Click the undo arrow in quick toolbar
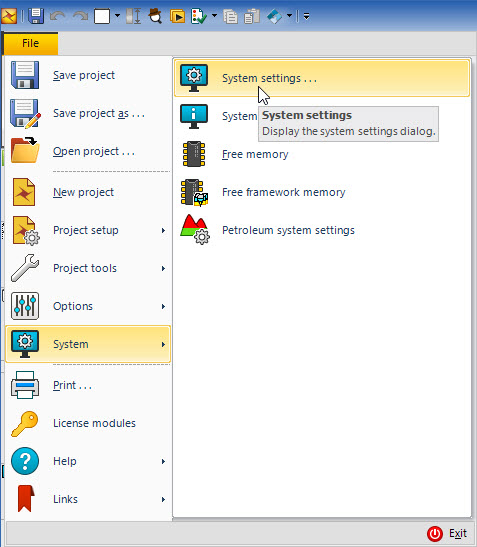This screenshot has width=477, height=547. click(x=58, y=16)
